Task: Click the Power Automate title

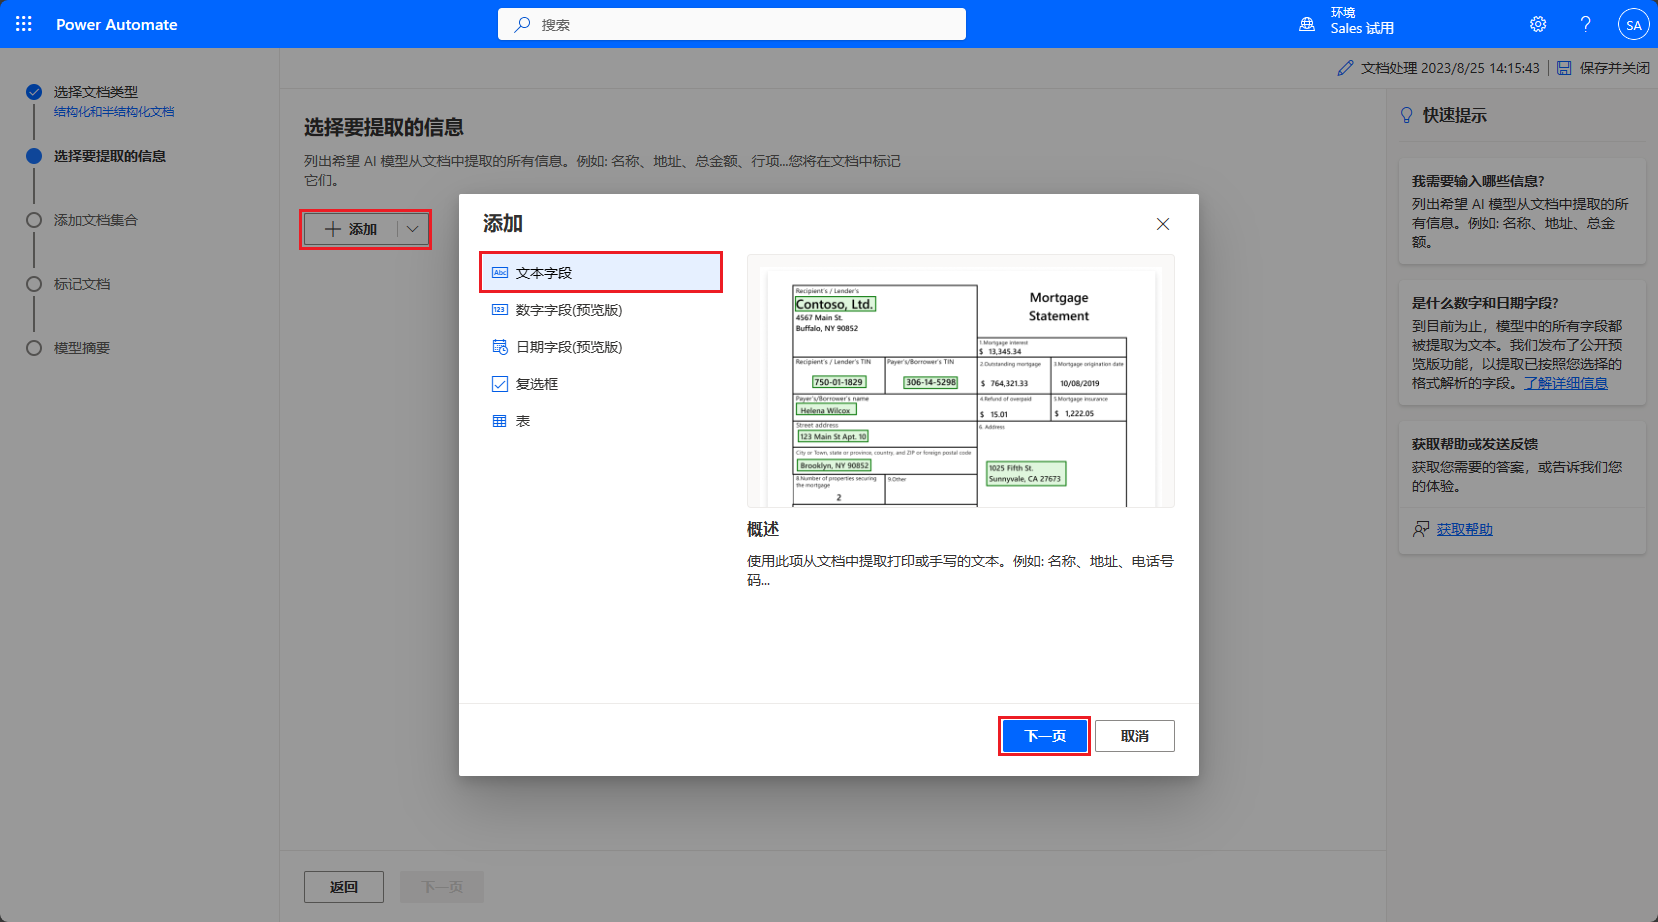Action: [116, 24]
